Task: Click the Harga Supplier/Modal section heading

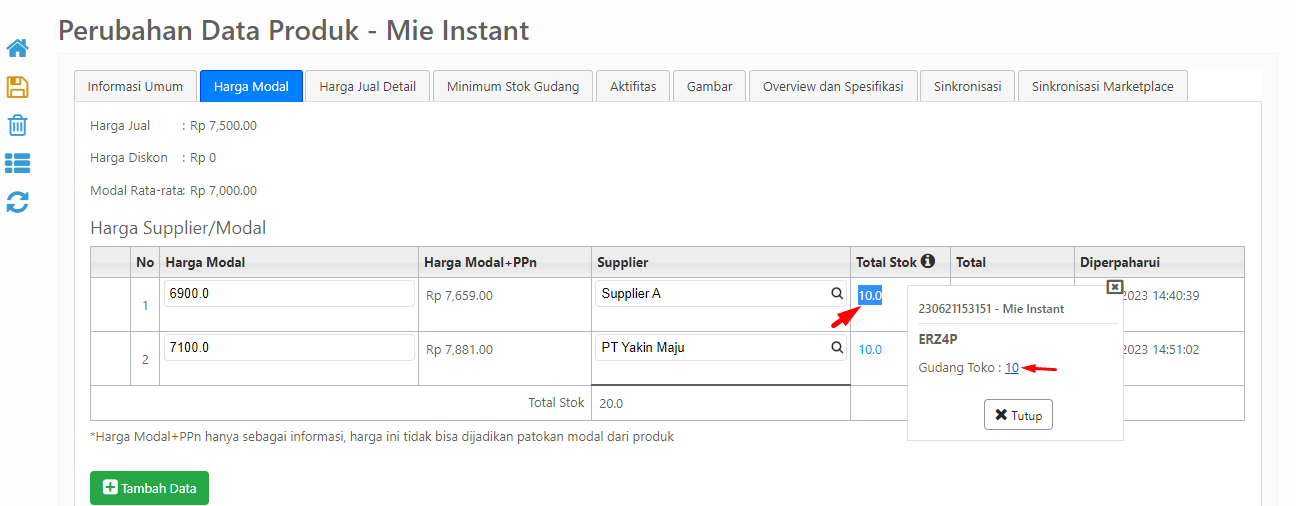Action: [x=178, y=228]
